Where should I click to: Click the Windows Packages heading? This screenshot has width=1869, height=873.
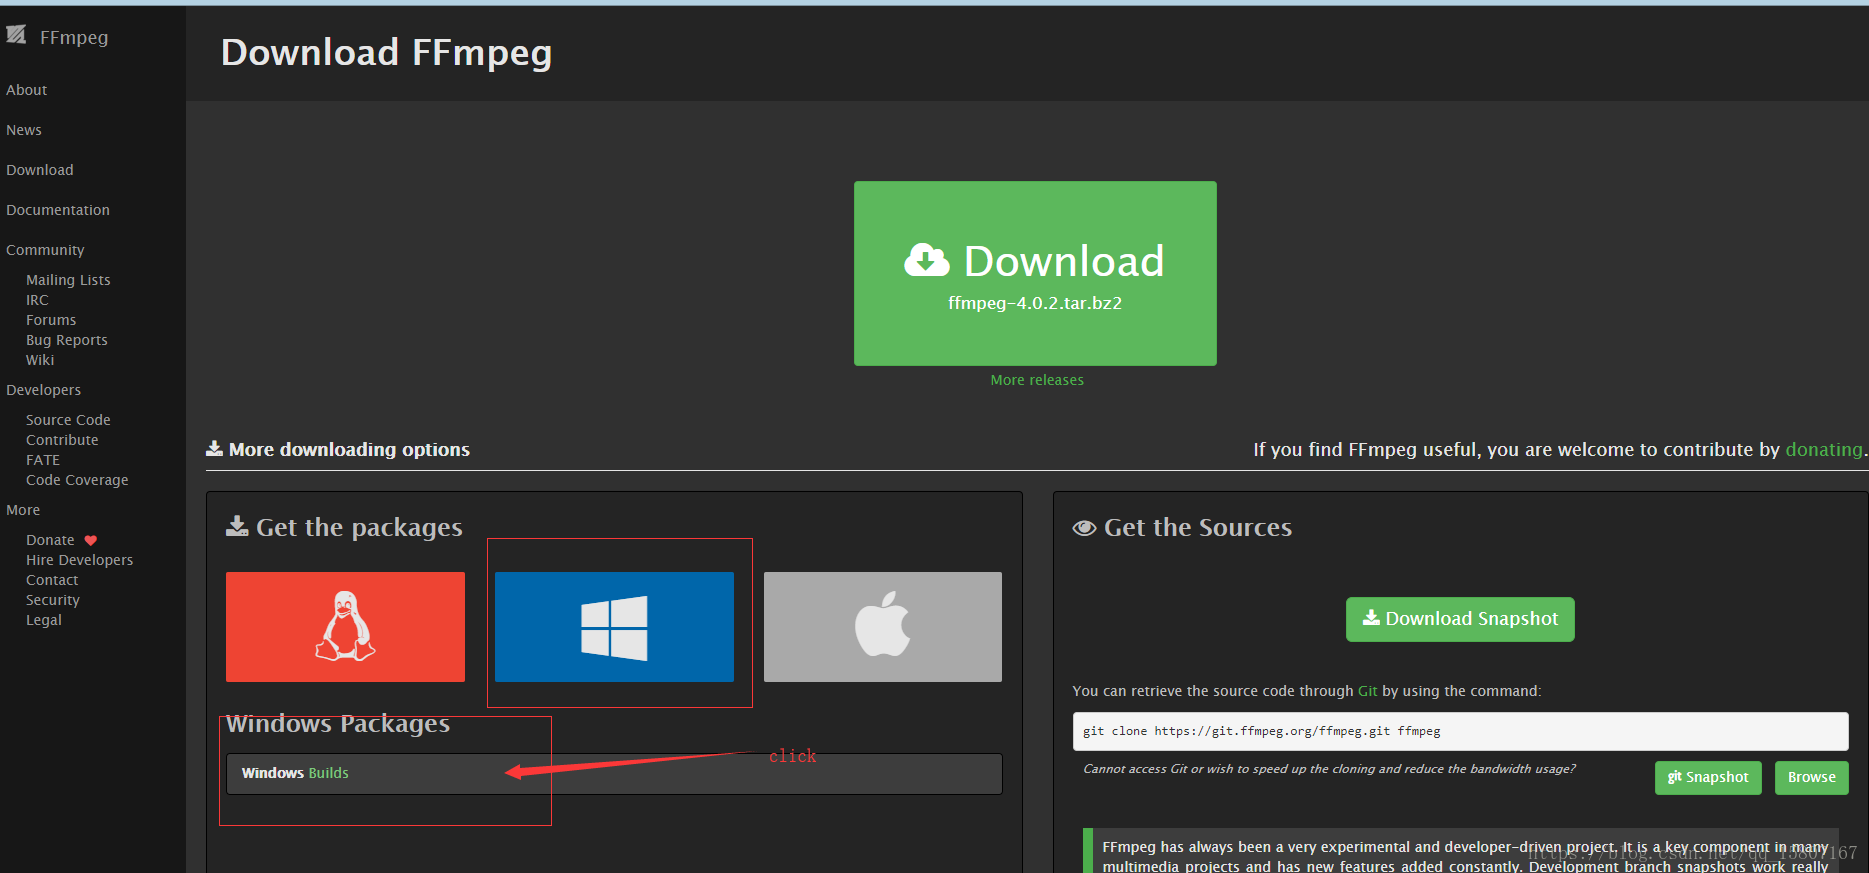pyautogui.click(x=338, y=723)
